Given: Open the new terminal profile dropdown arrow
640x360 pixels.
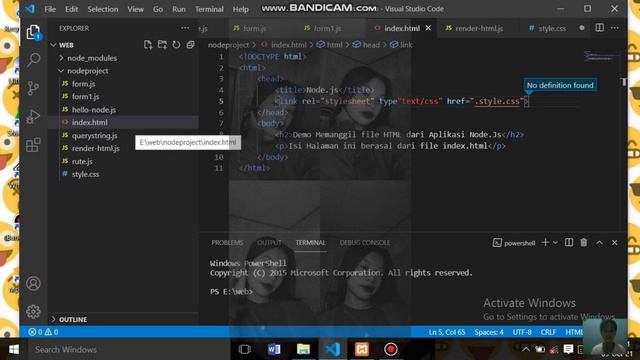Looking at the screenshot, I should coord(555,243).
